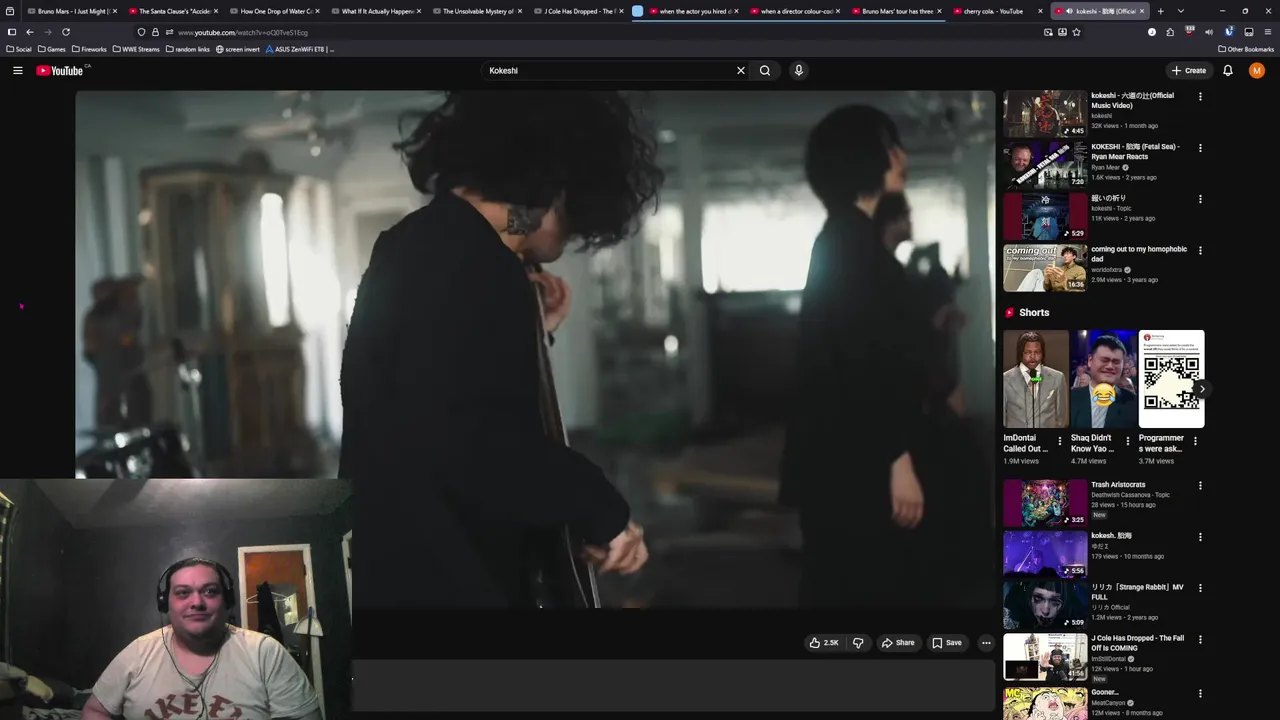Switch to How One Drop of Water tab

[x=274, y=11]
